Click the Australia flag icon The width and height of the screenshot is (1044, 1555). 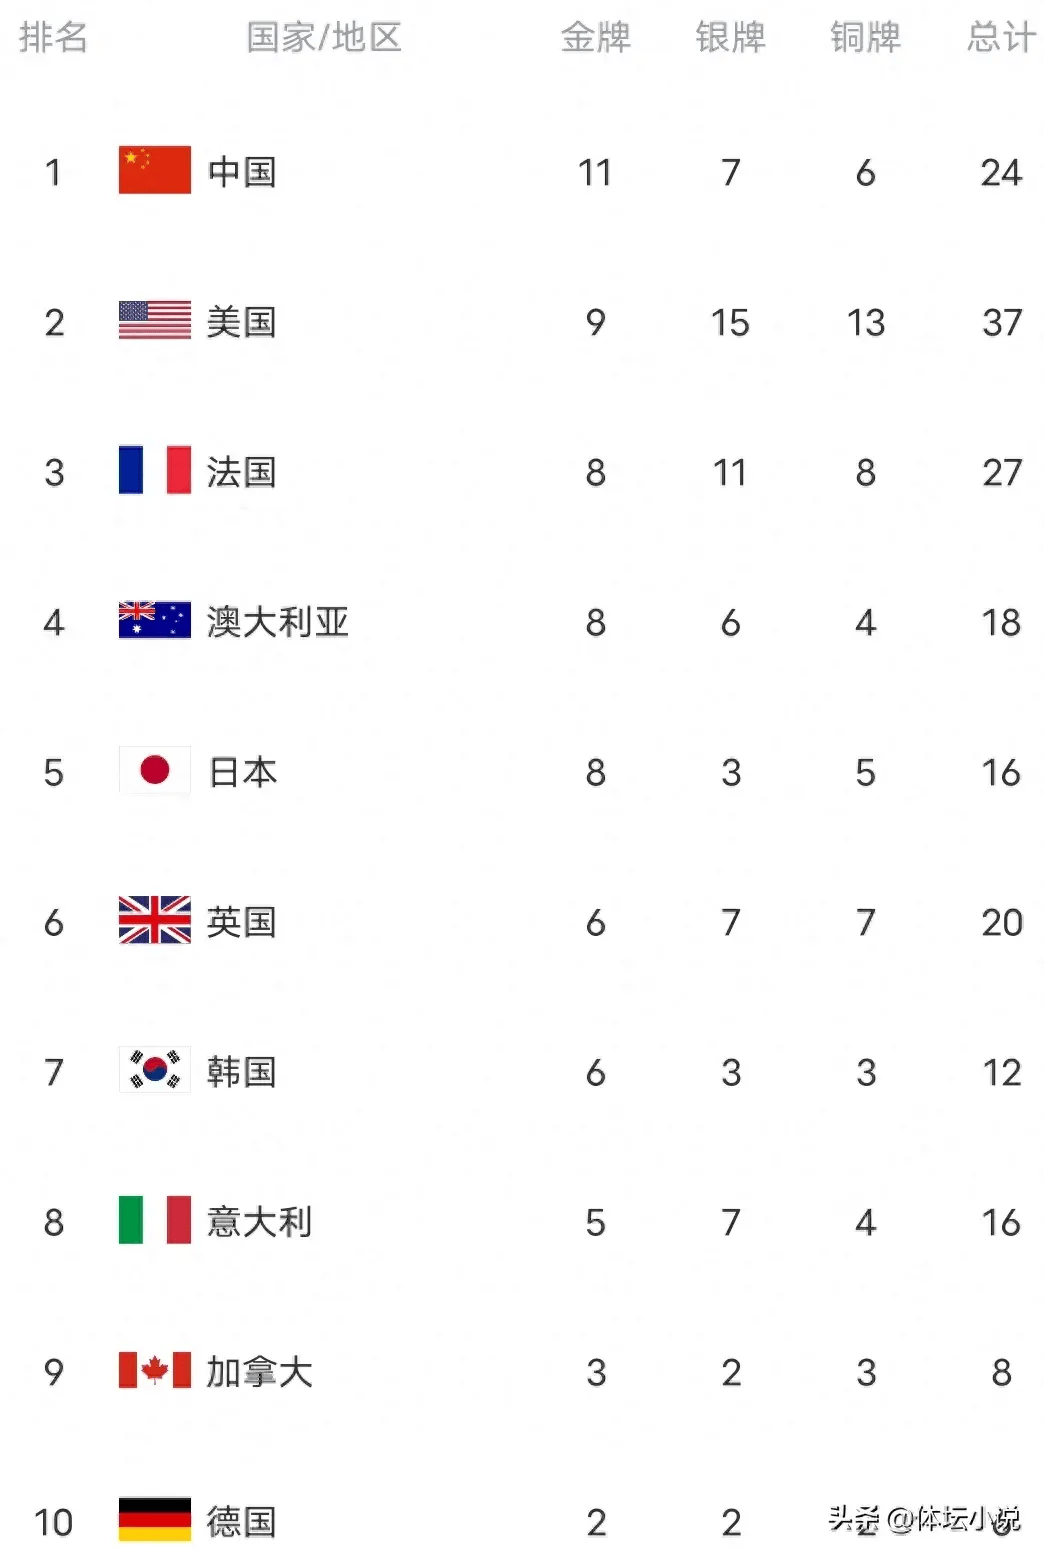pos(154,620)
